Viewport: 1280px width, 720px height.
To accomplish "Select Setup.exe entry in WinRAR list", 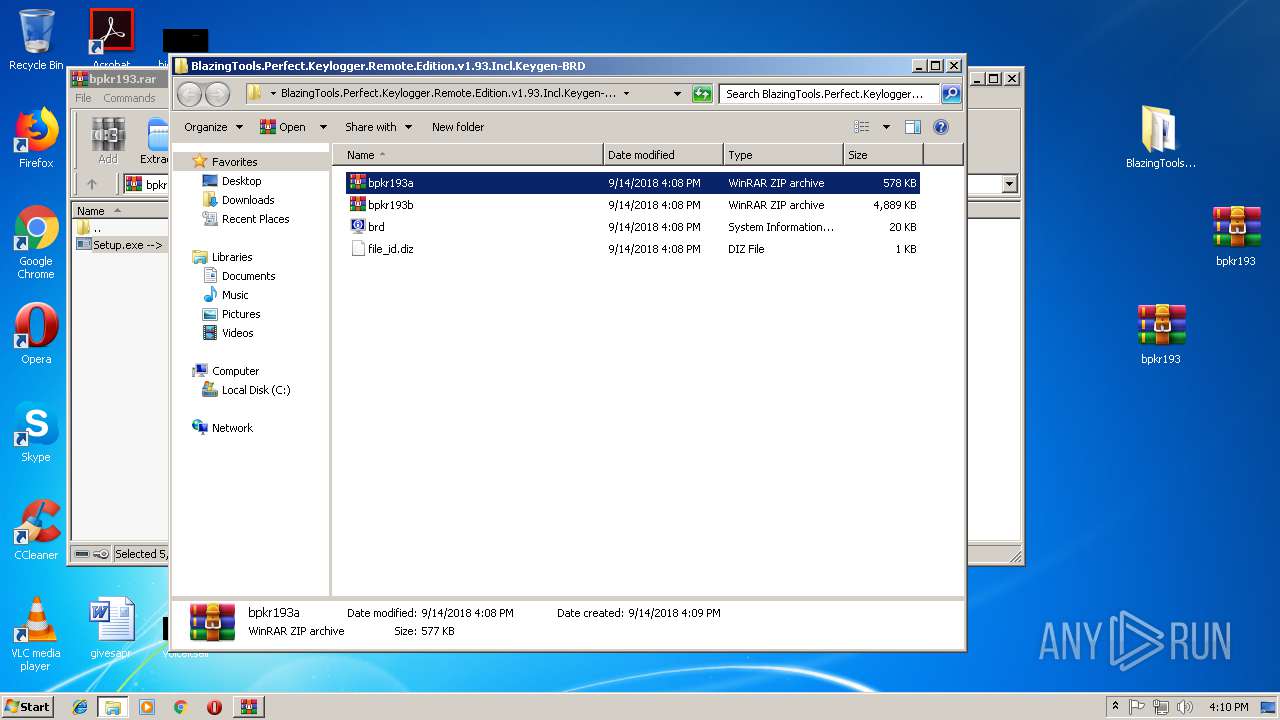I will pyautogui.click(x=121, y=245).
